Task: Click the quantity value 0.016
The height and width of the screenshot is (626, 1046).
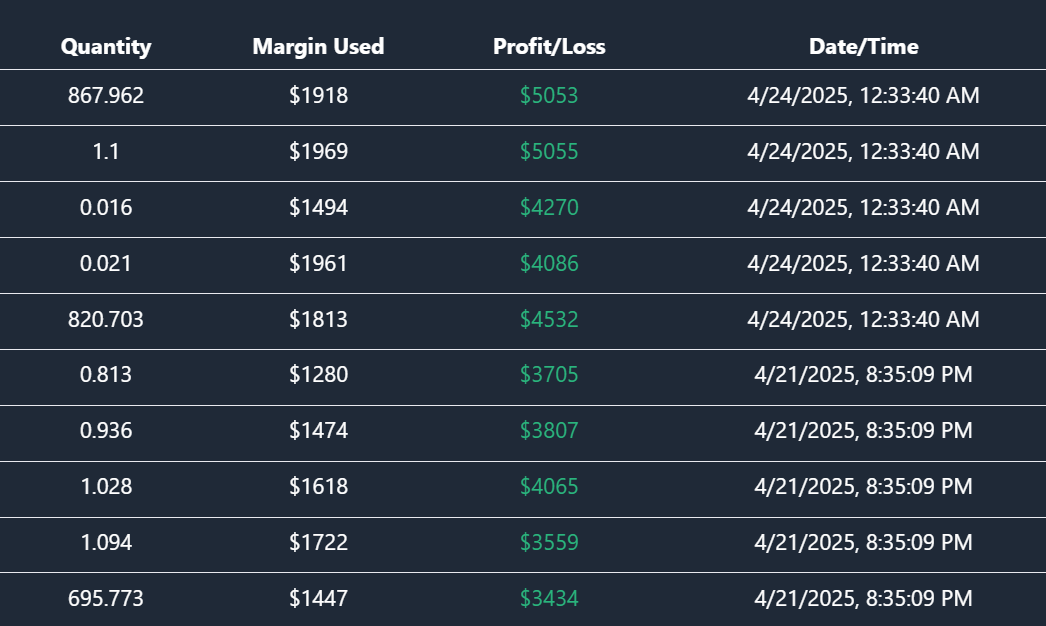Action: coord(106,208)
